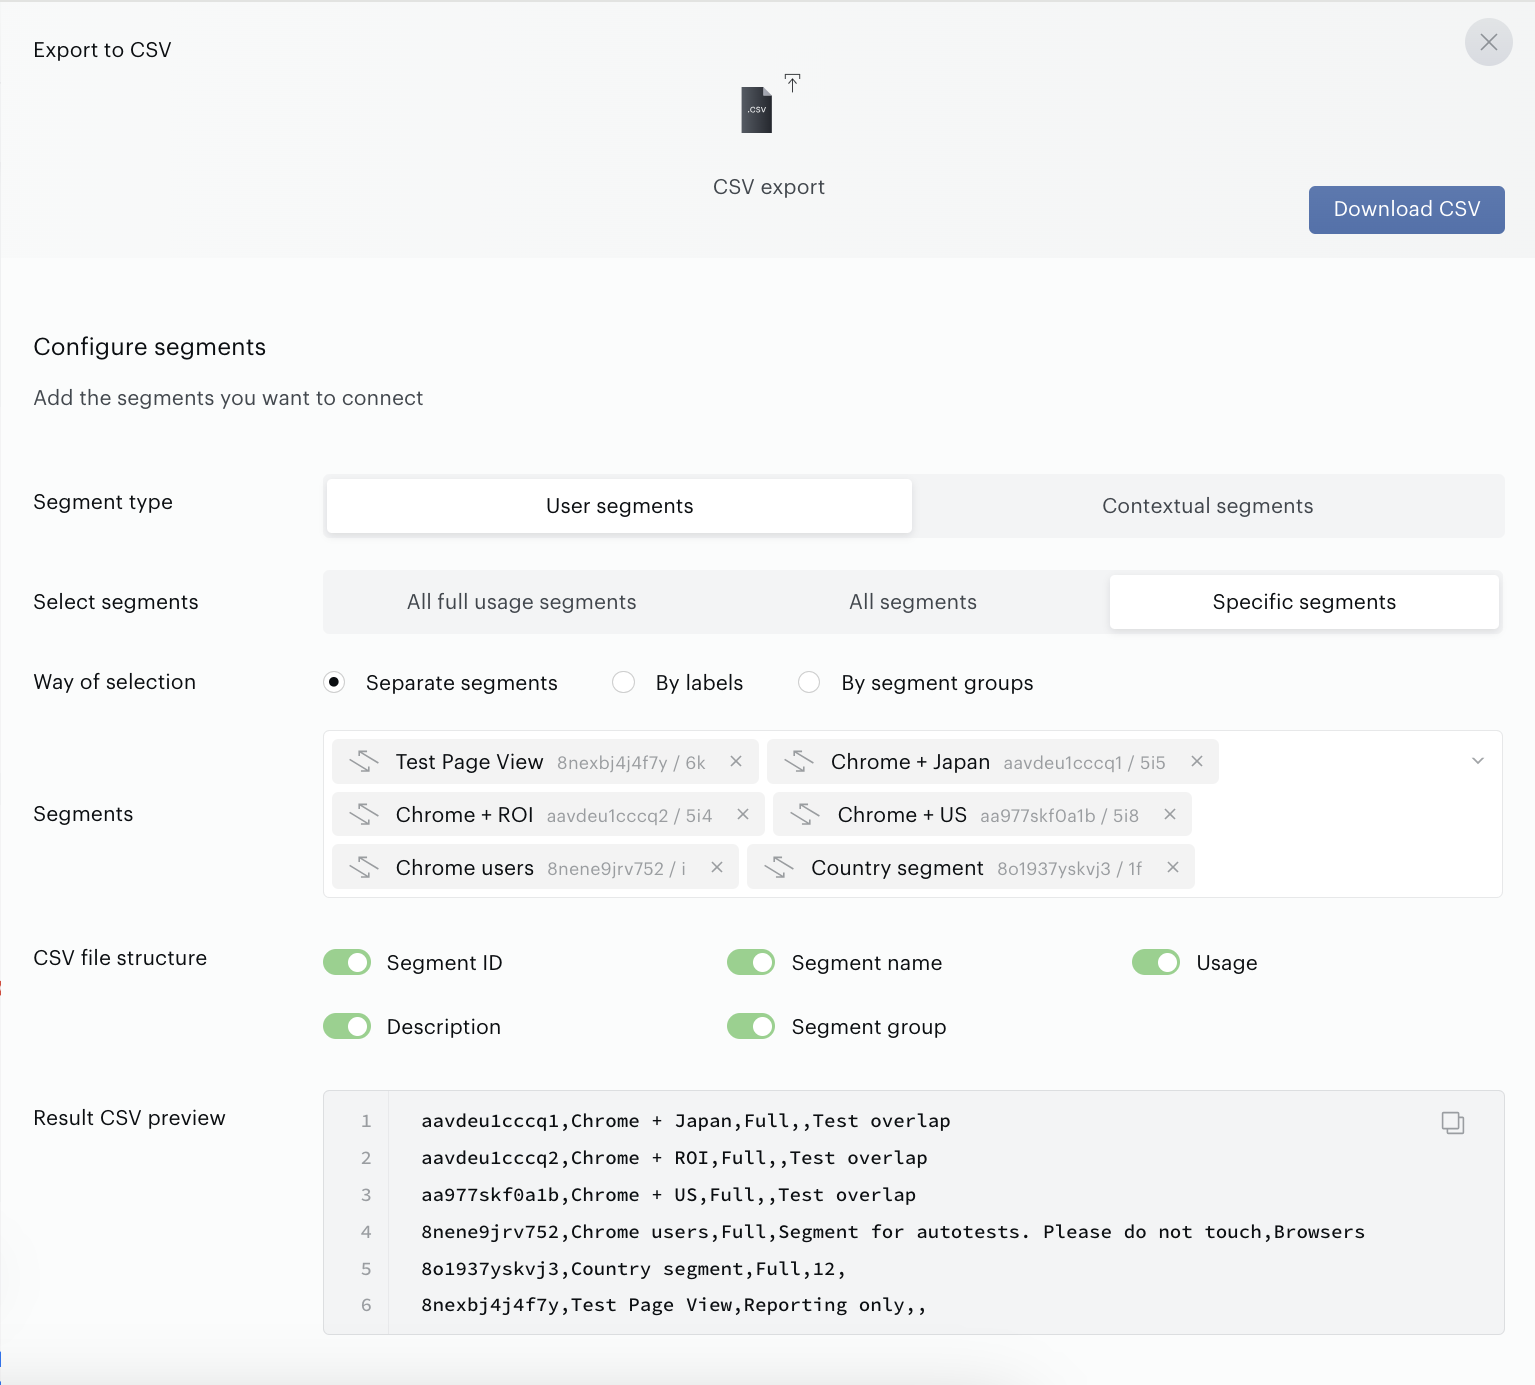Screen dimensions: 1535x1385
Task: Click preview line 2 aavdeu1cccq2 row
Action: click(x=674, y=1158)
